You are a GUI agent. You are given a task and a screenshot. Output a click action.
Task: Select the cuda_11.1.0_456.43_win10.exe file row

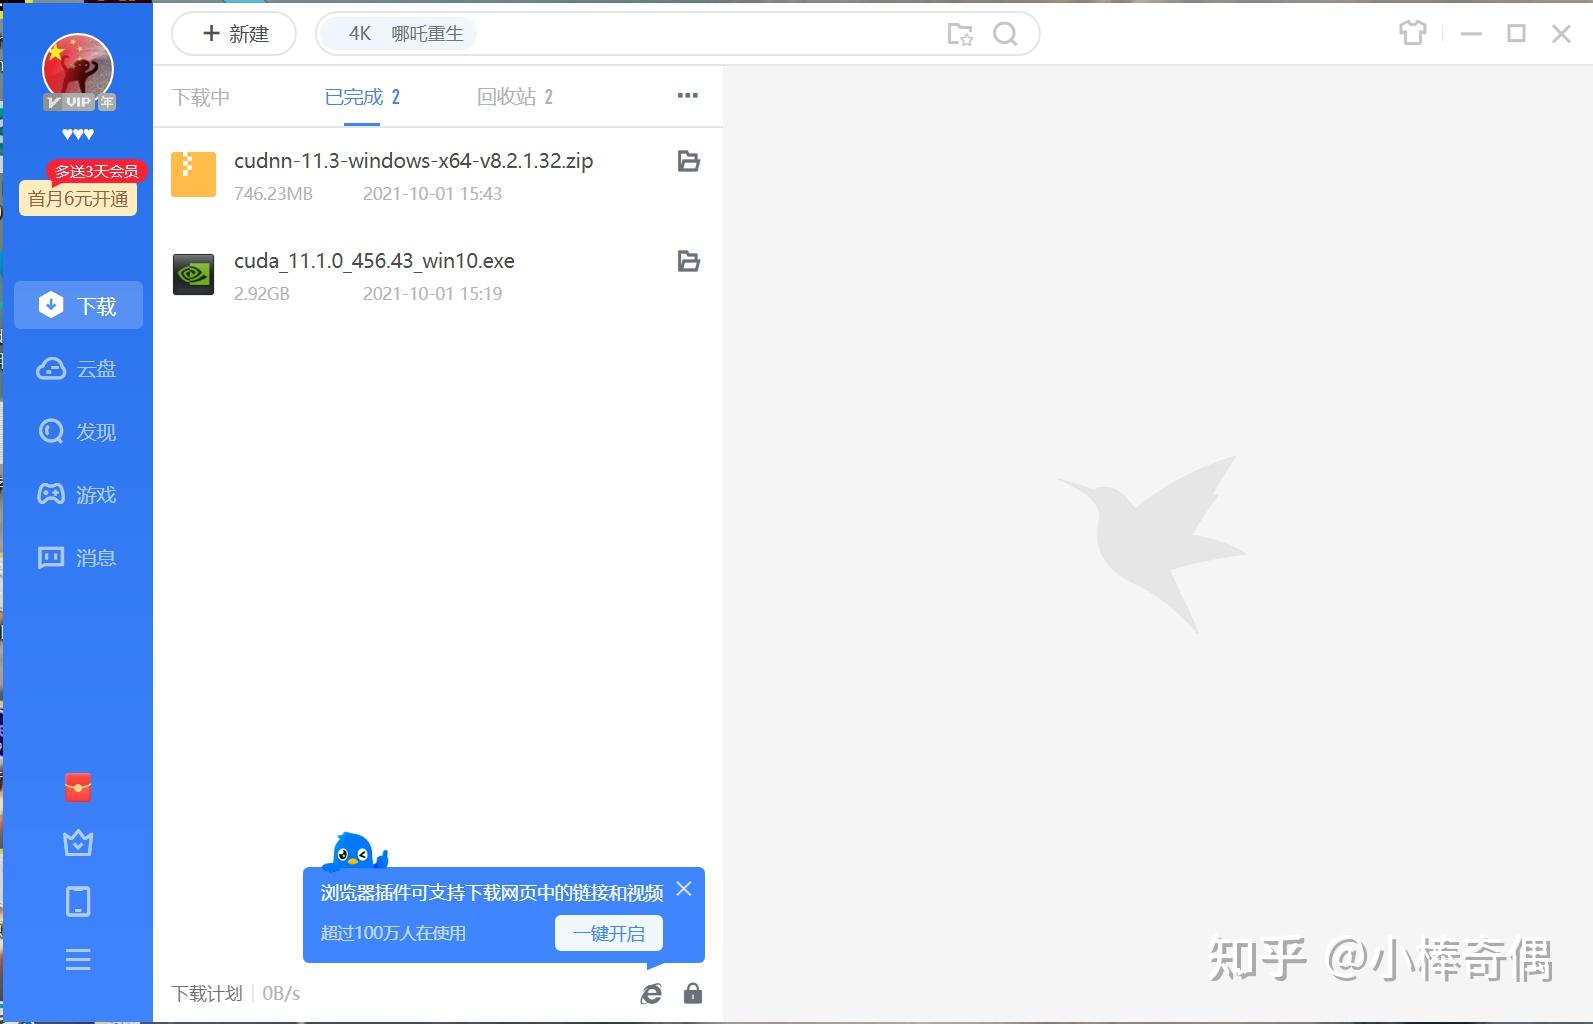438,276
